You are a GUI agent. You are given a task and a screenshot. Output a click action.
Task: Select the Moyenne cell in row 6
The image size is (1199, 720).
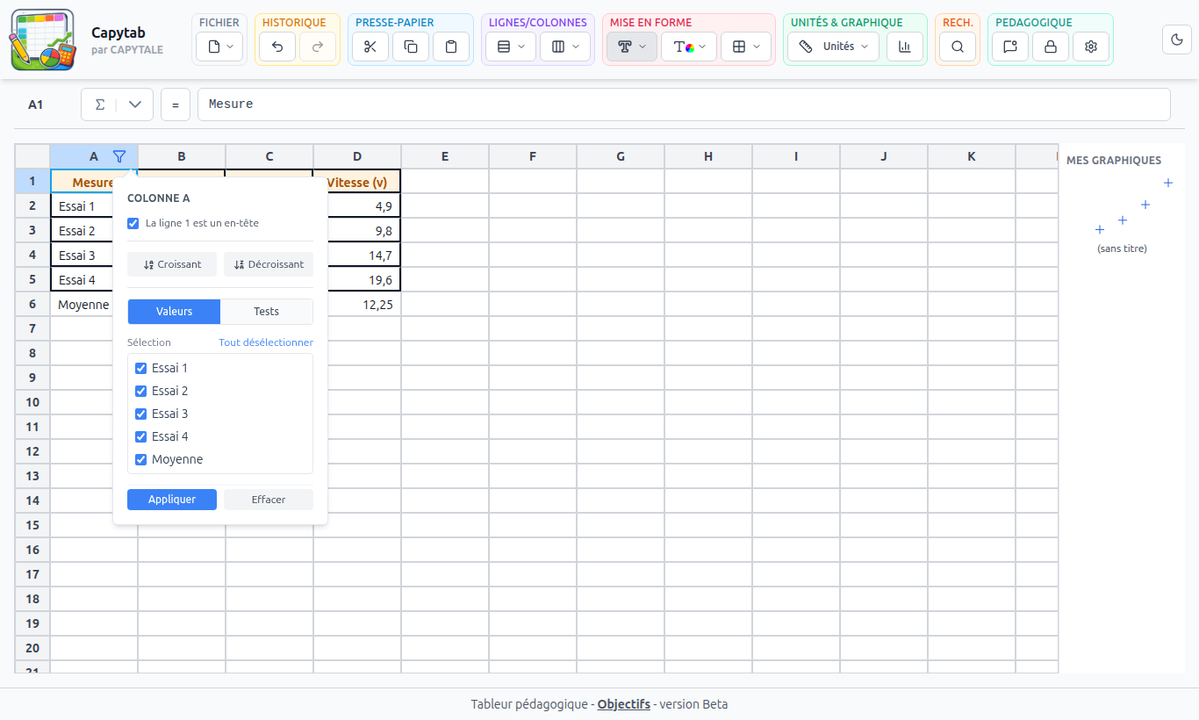83,304
